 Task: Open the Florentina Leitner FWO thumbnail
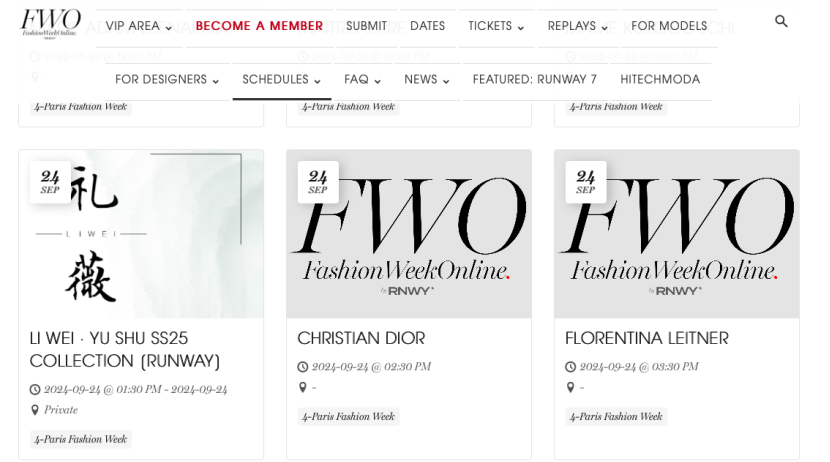[676, 234]
